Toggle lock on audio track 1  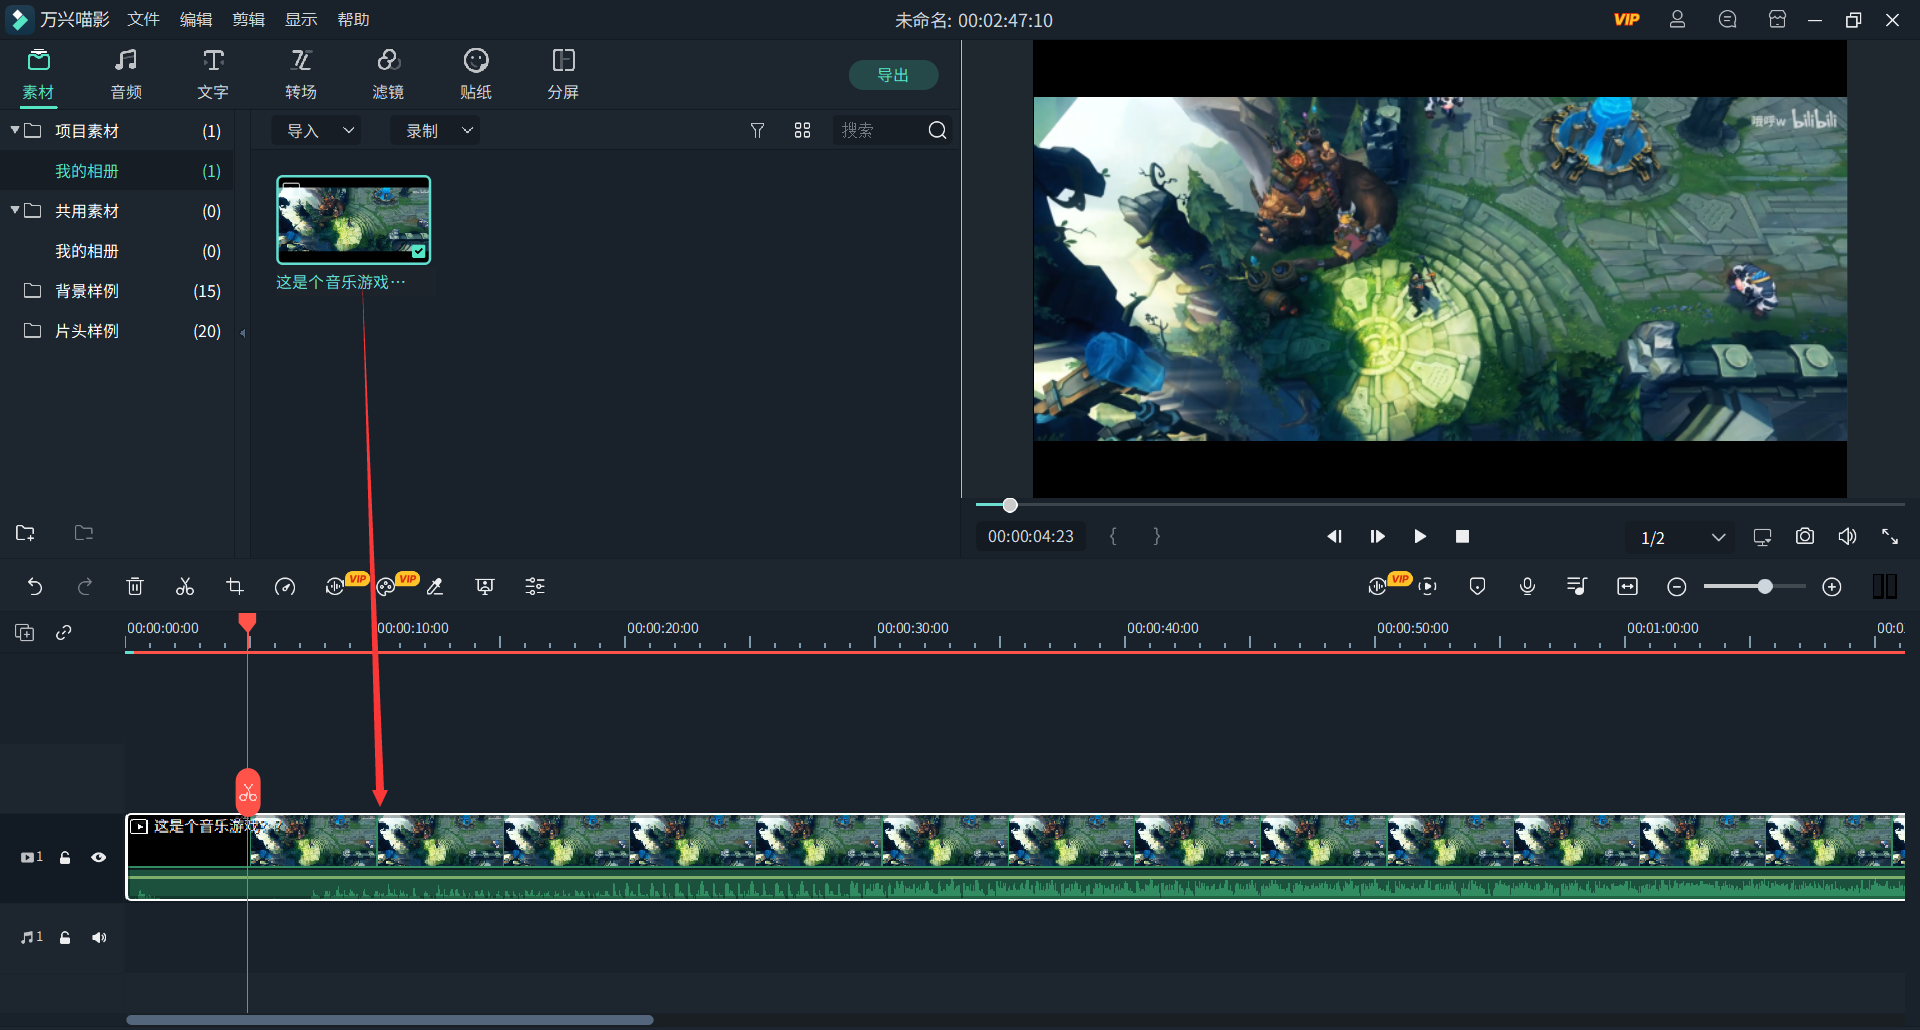click(x=65, y=938)
